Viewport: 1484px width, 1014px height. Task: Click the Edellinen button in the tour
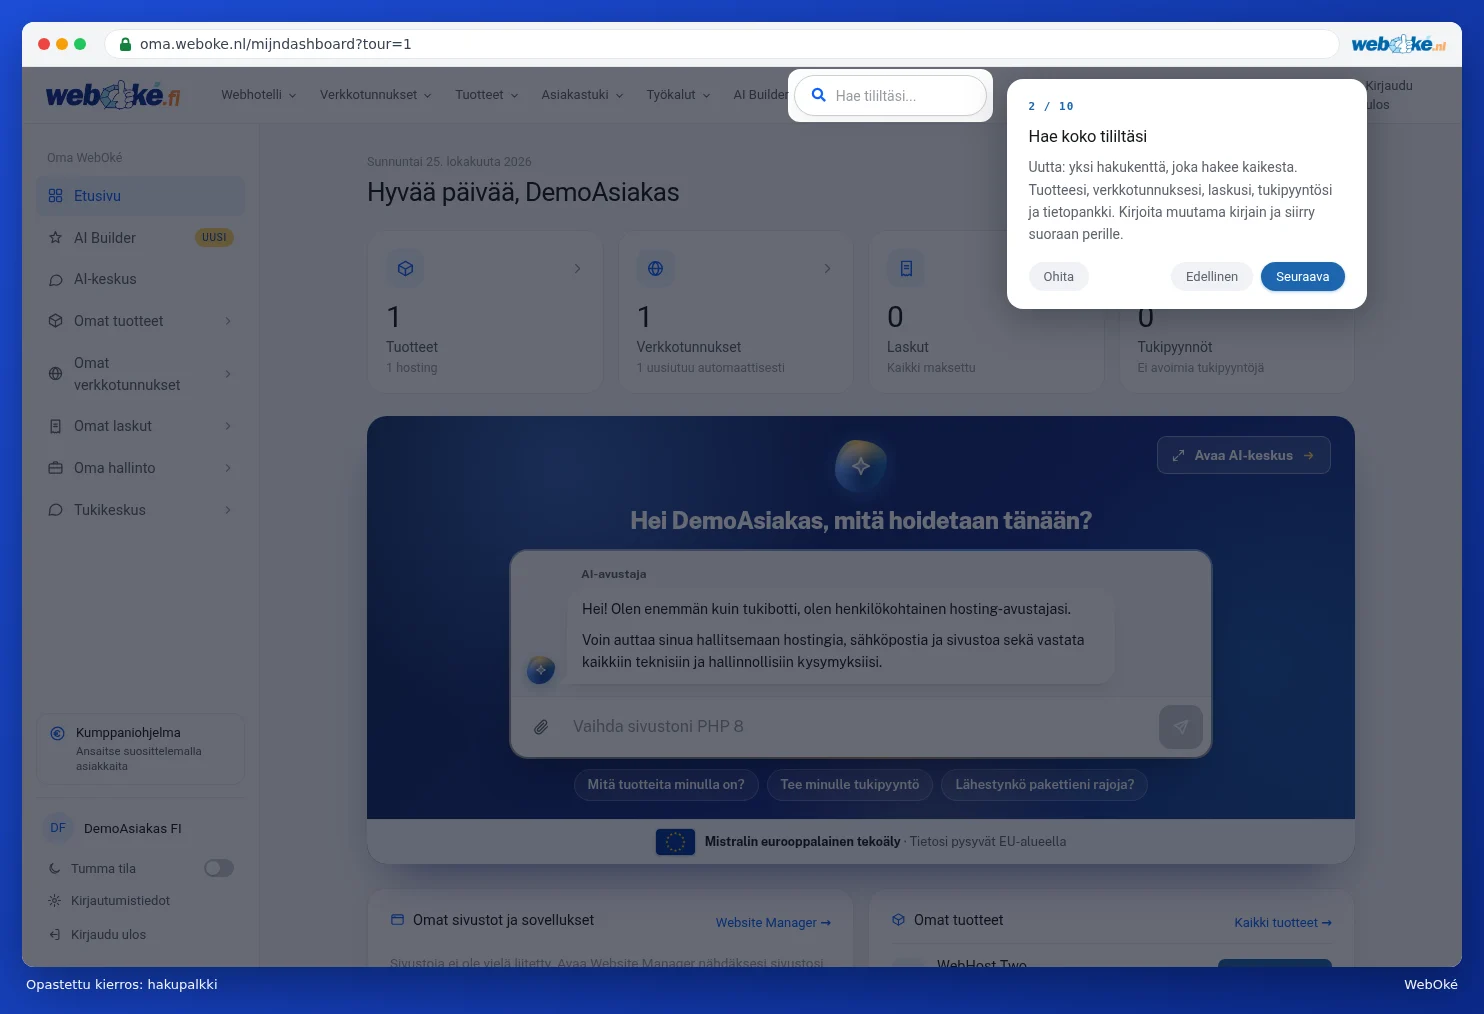pyautogui.click(x=1211, y=277)
